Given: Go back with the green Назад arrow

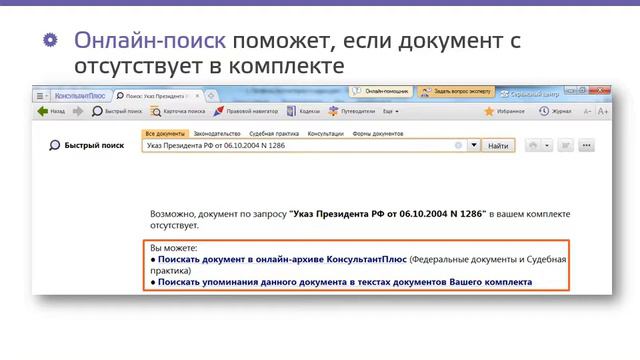Looking at the screenshot, I should tap(51, 111).
